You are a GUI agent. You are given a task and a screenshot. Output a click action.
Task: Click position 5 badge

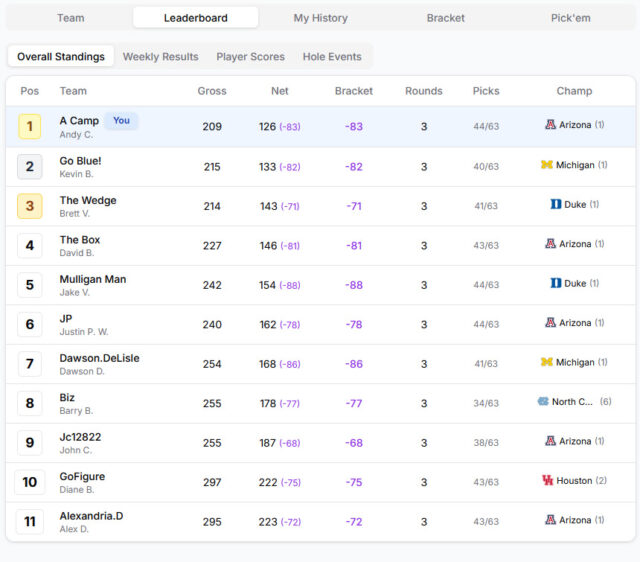29,285
